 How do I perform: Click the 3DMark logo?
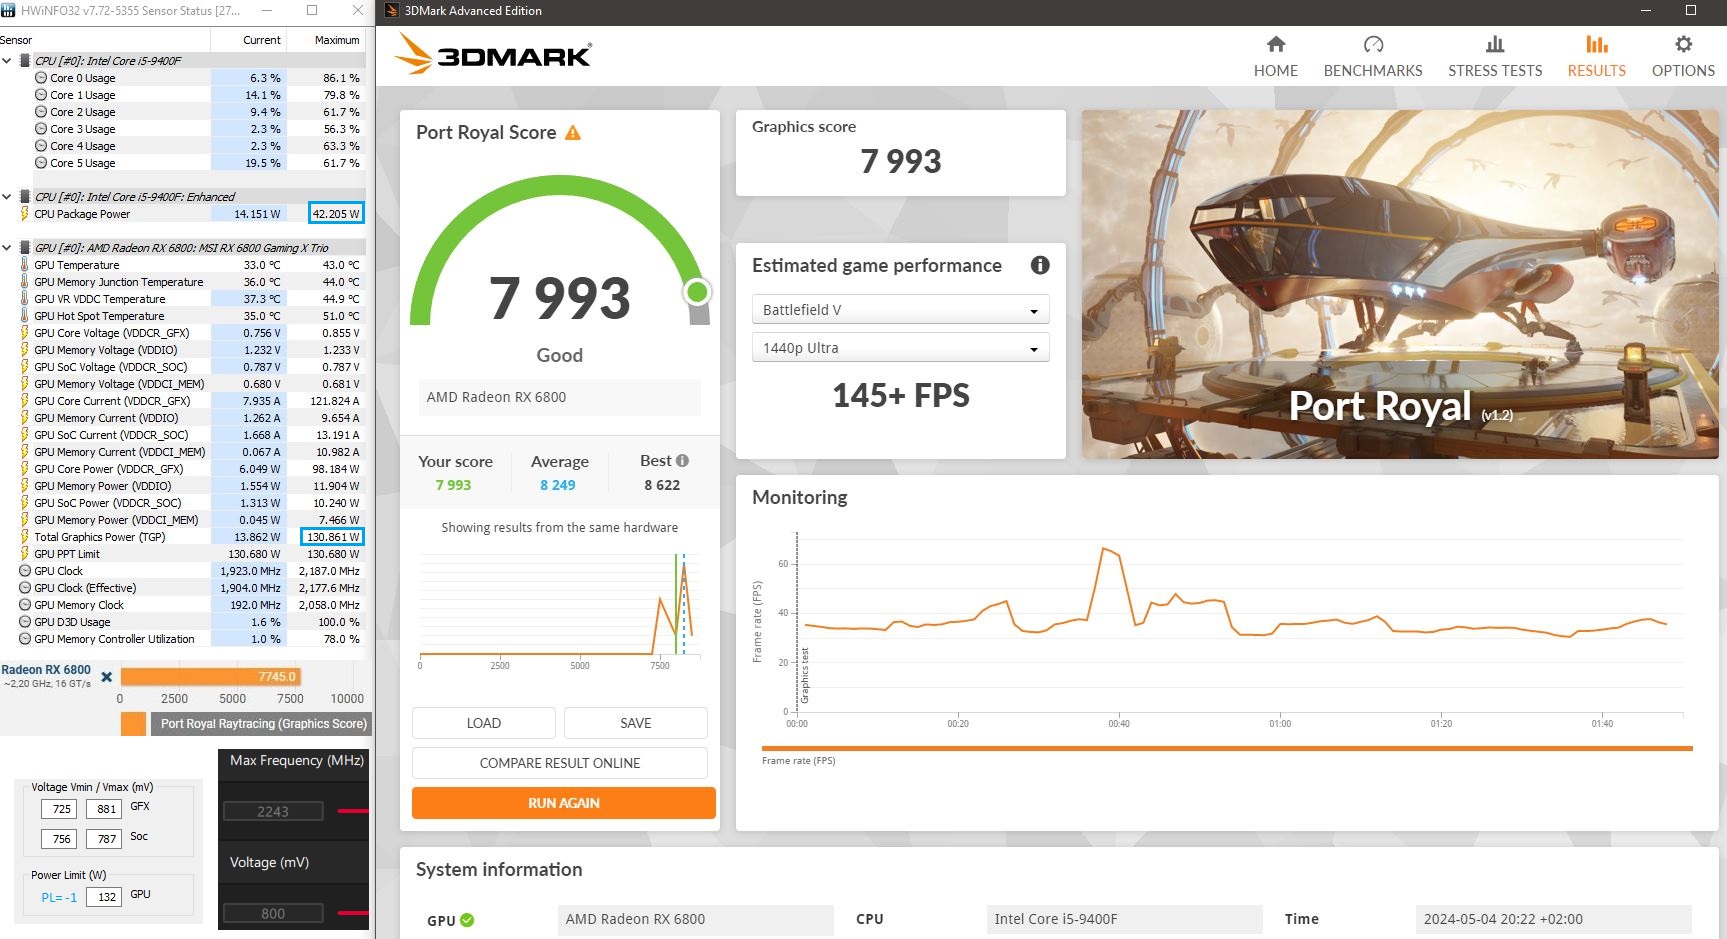tap(493, 54)
